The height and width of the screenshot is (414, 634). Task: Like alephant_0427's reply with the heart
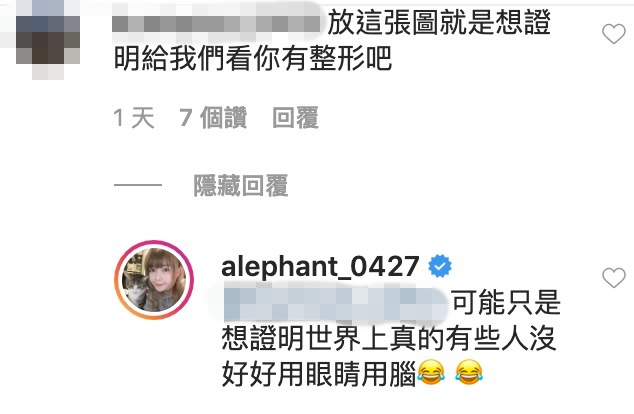pos(614,278)
